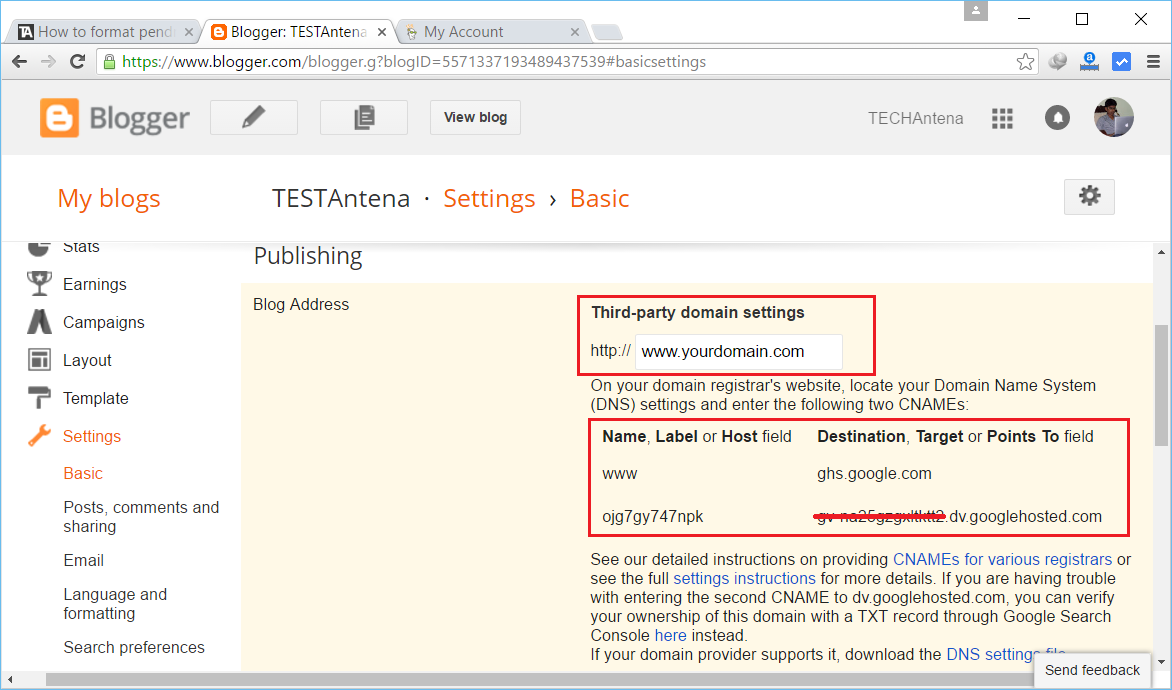Open the account profile picture

point(1114,117)
